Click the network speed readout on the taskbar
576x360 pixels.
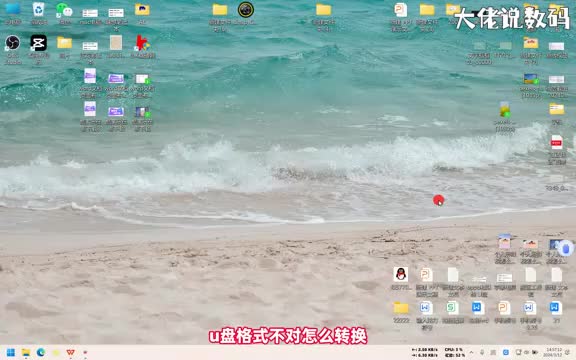pyautogui.click(x=425, y=353)
